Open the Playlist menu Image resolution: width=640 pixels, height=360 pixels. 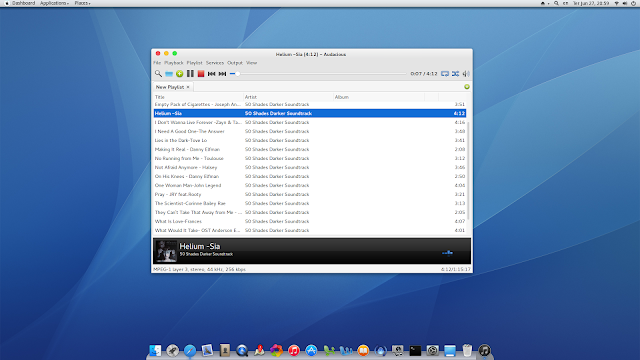tap(195, 63)
